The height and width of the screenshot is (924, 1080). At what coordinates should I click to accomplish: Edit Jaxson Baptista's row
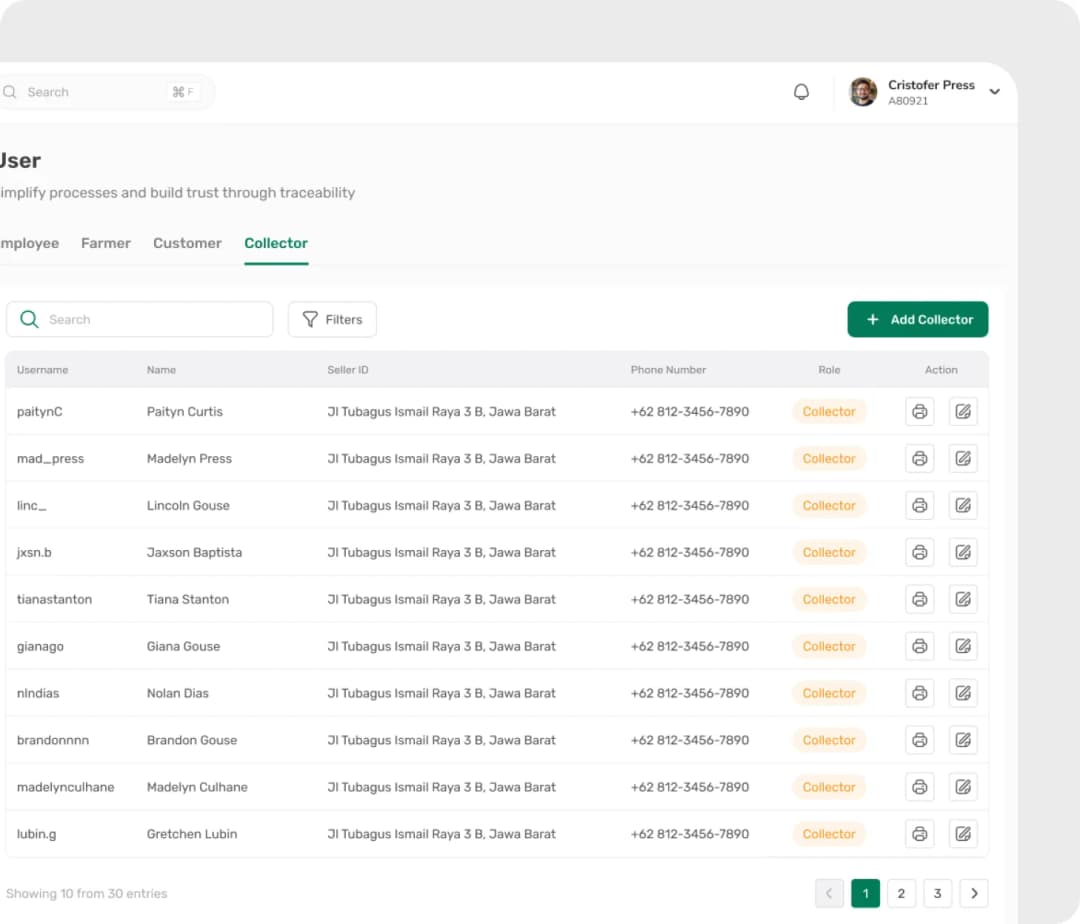(x=963, y=552)
